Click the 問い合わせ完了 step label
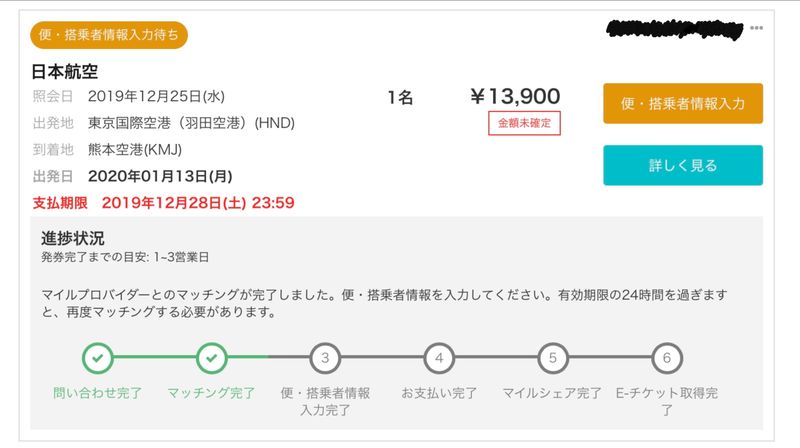 98,393
